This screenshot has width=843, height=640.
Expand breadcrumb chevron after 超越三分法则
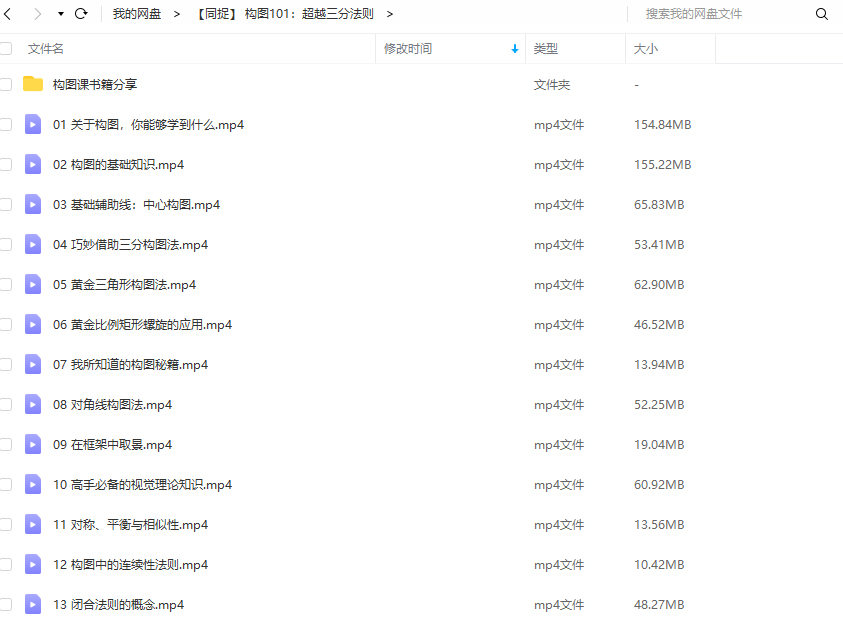[x=389, y=14]
